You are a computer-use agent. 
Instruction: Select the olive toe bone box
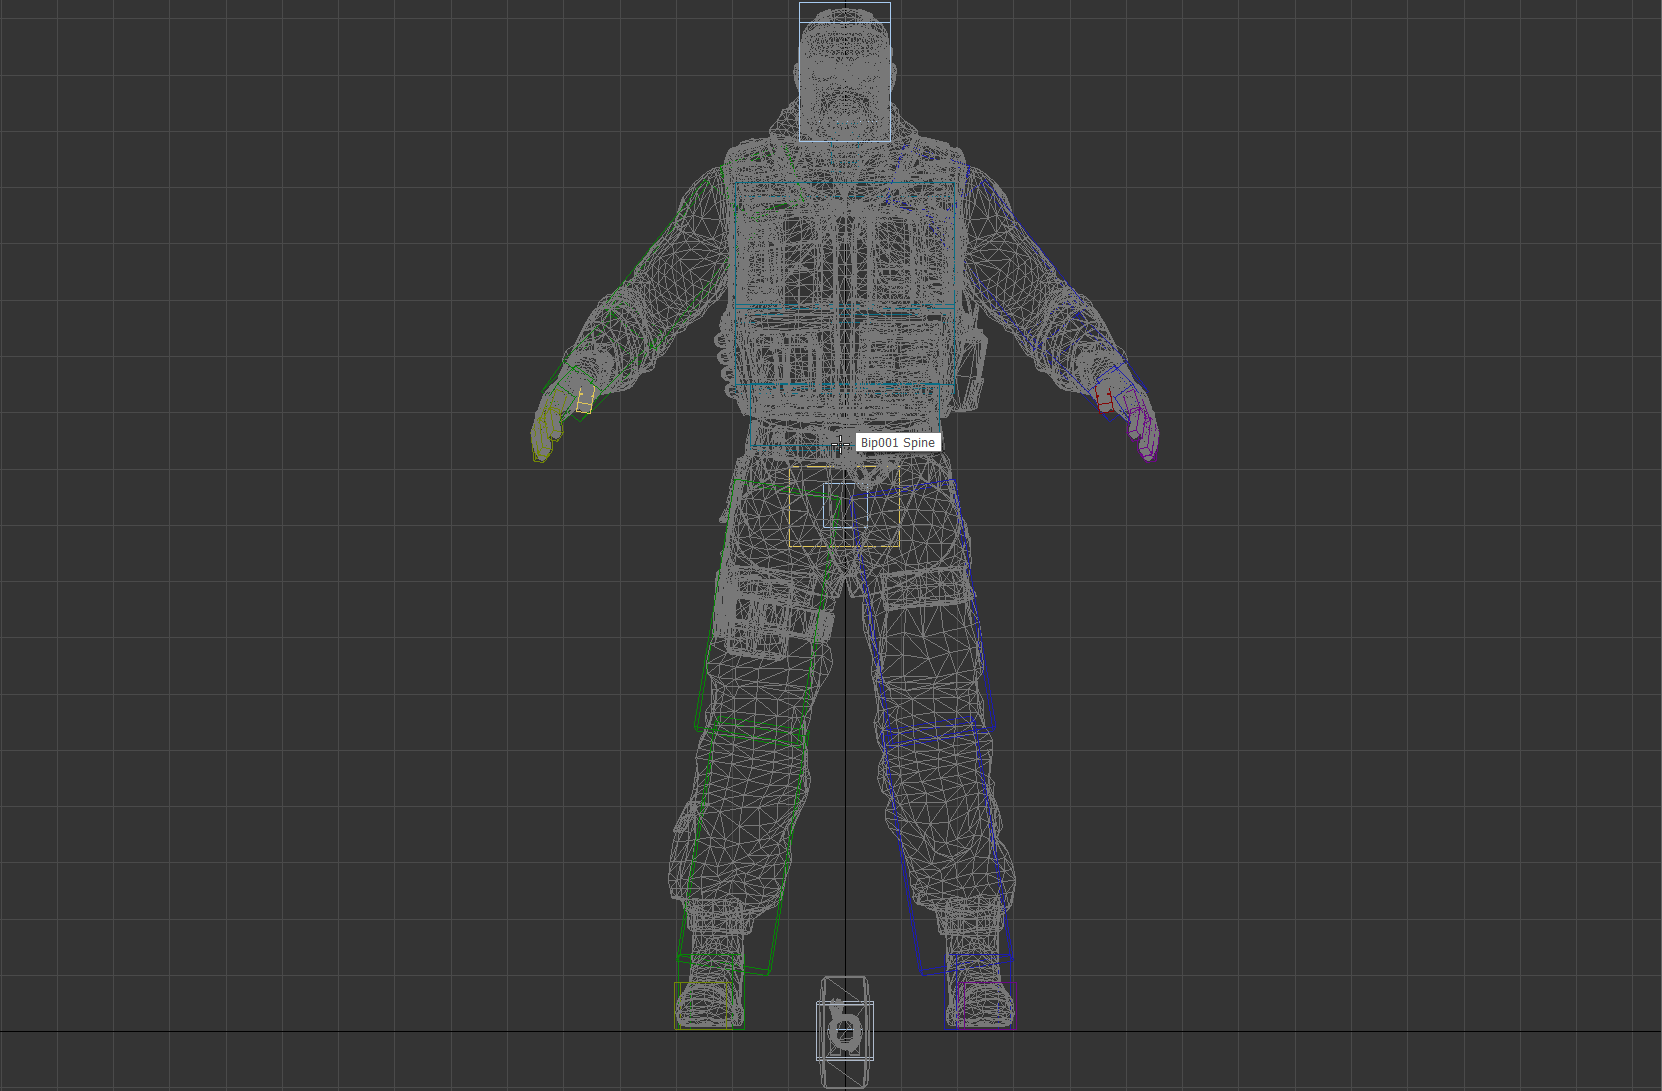pos(699,1005)
